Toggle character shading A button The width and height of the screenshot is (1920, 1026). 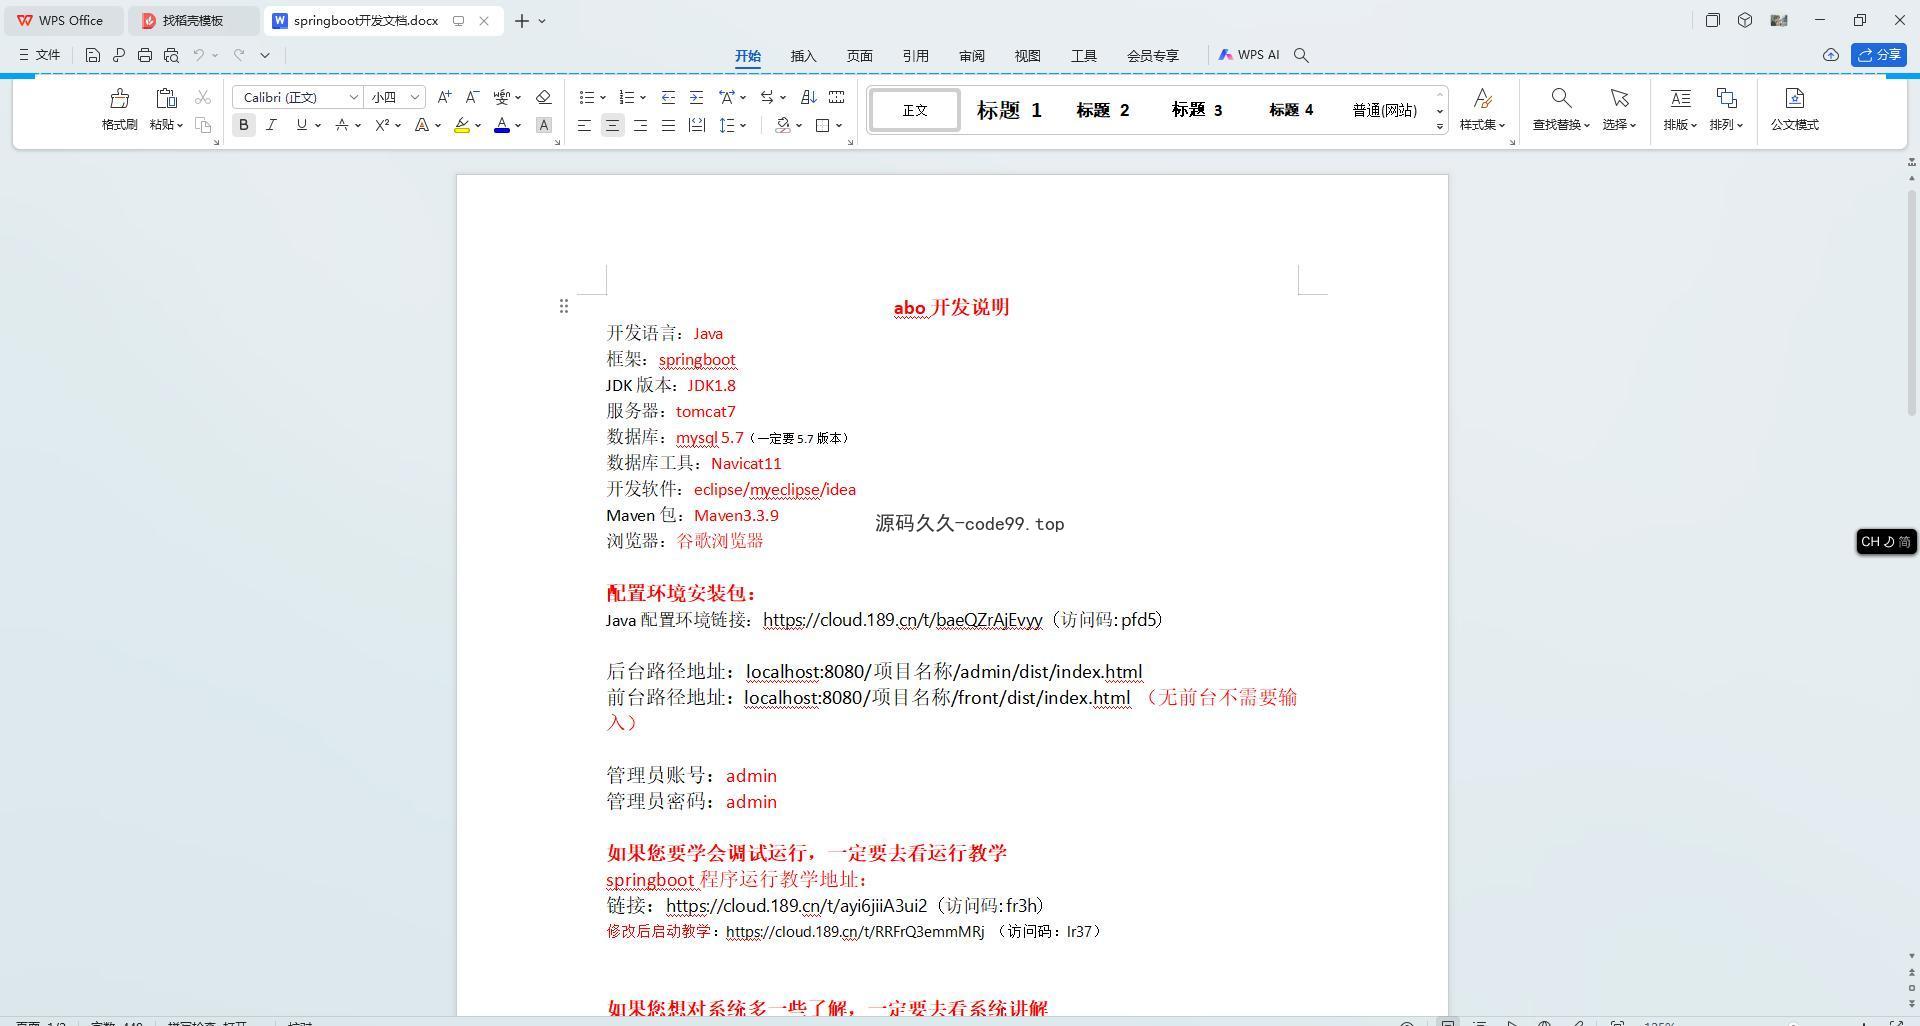543,125
